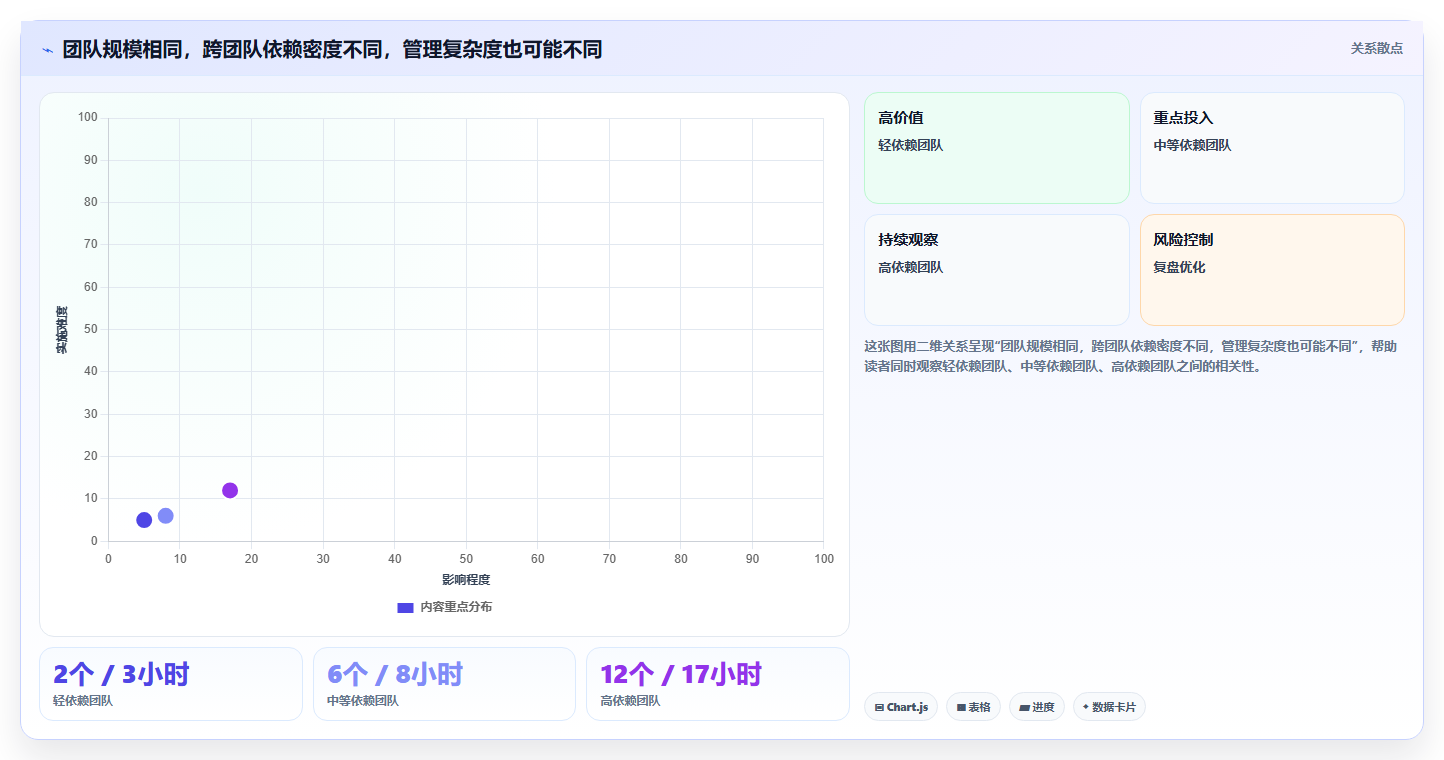Open the 风险控制 card

click(1272, 270)
